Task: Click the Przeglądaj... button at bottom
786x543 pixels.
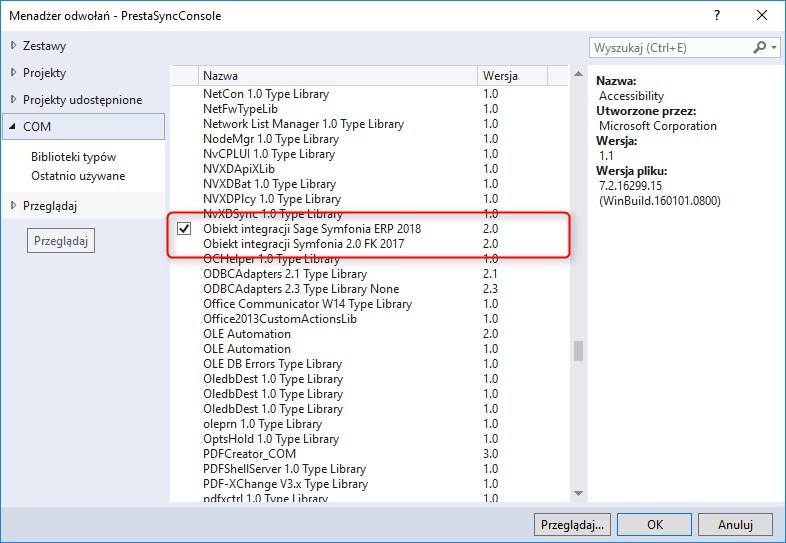Action: coord(572,525)
